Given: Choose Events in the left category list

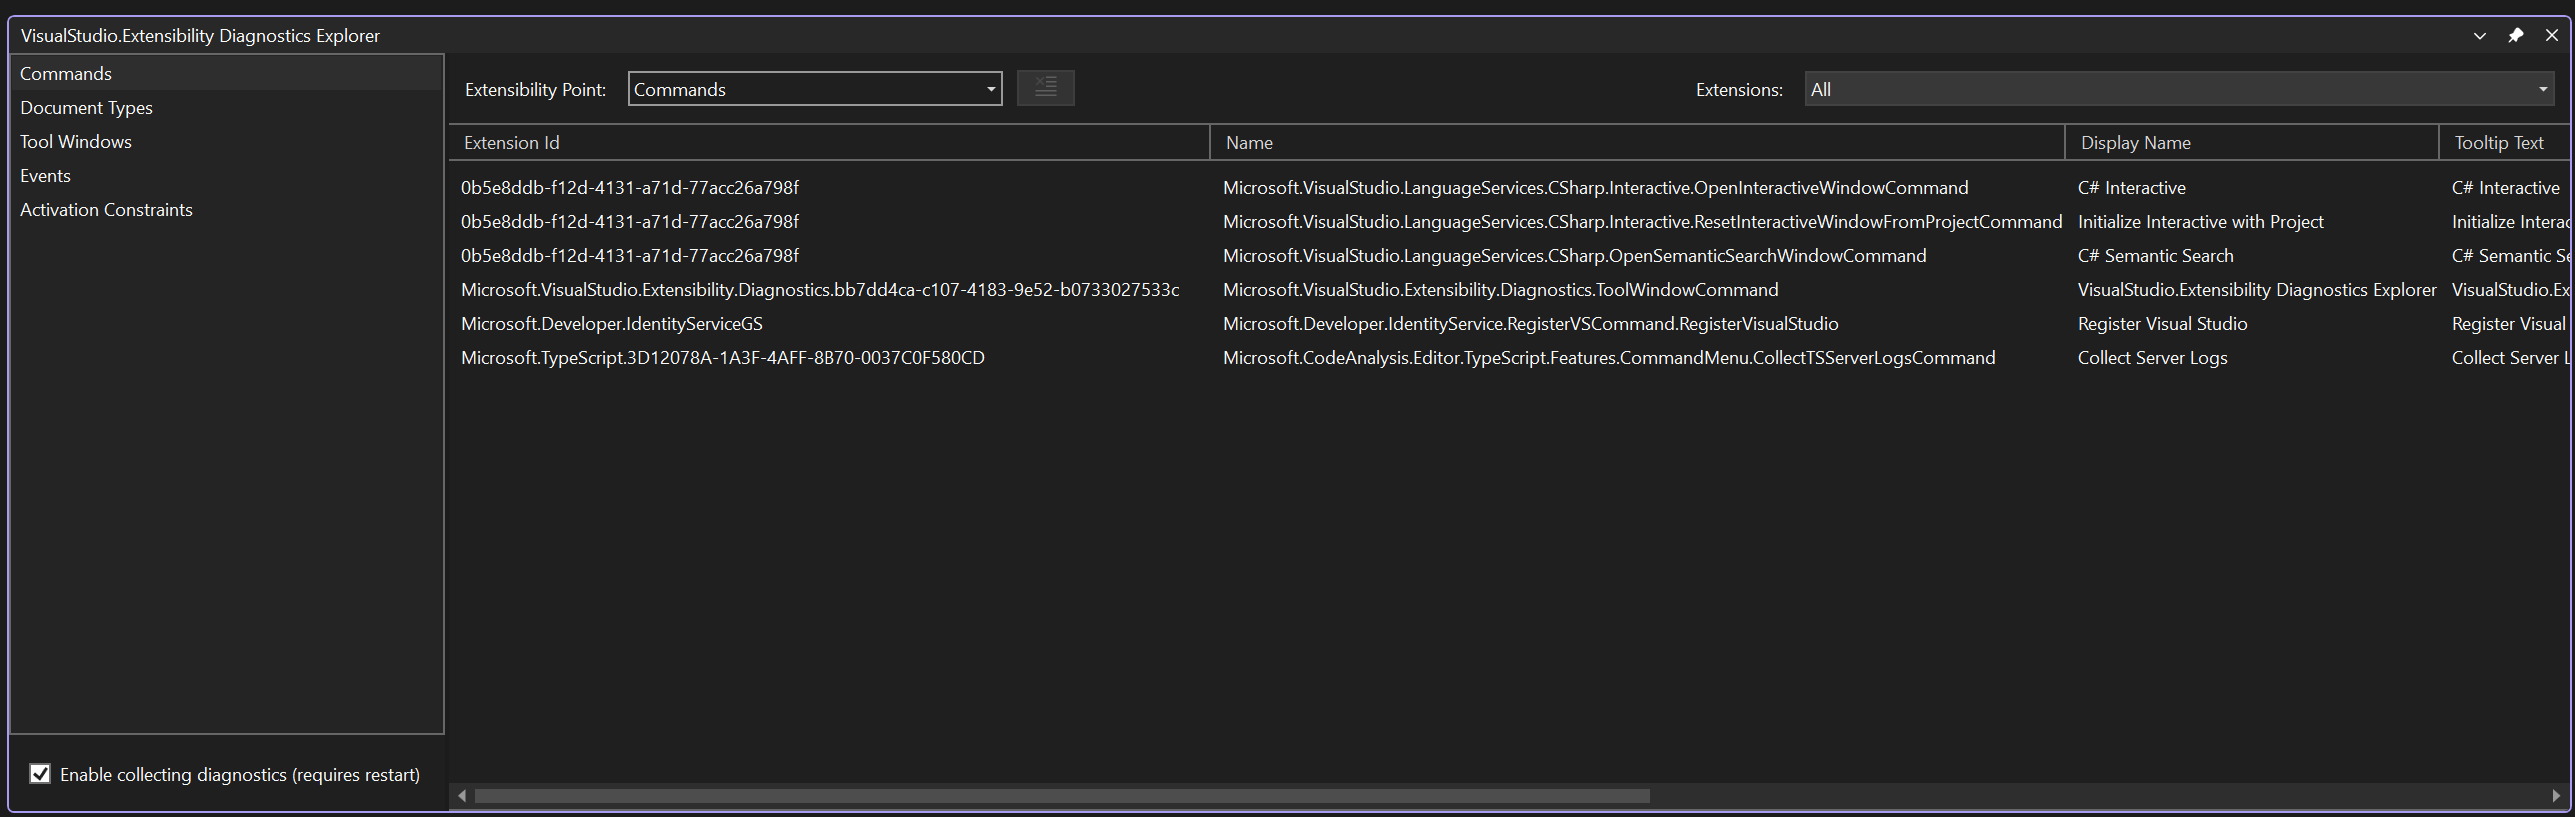Looking at the screenshot, I should point(226,175).
